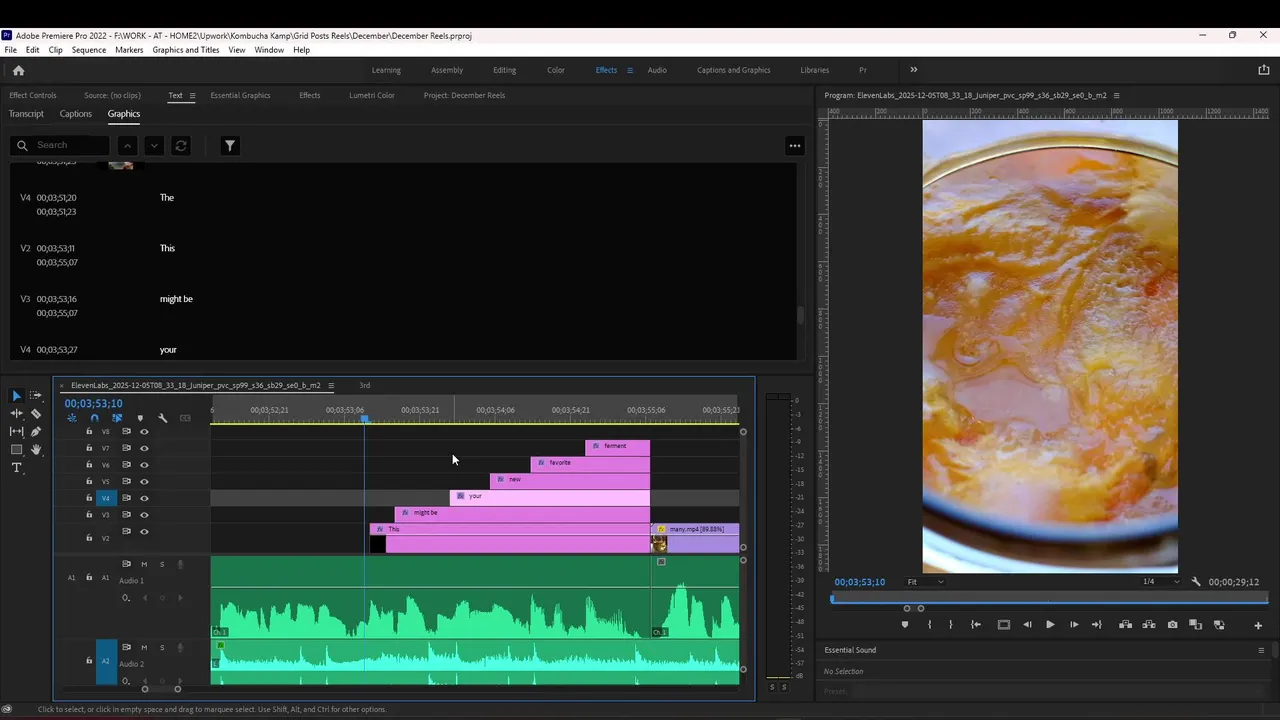Screen dimensions: 1280x720
Task: Solo audio track A1
Action: point(162,564)
